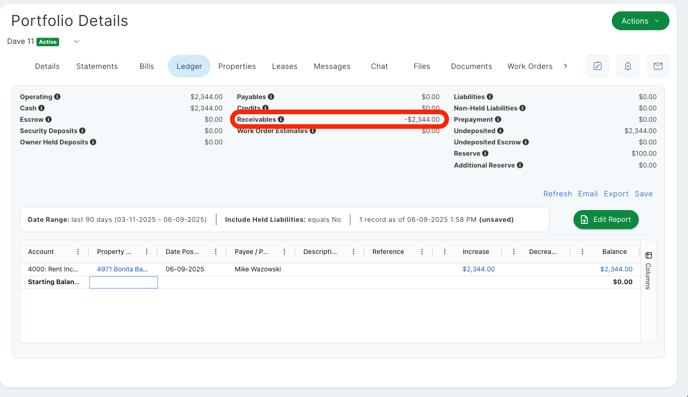Sort by the Balance column header
688x397 pixels.
click(x=614, y=252)
